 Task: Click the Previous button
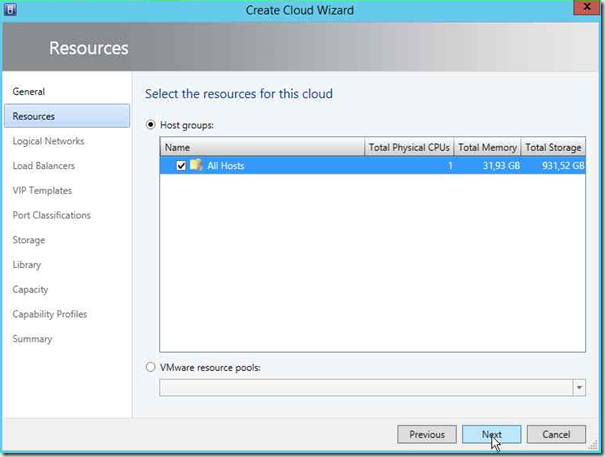(x=427, y=434)
